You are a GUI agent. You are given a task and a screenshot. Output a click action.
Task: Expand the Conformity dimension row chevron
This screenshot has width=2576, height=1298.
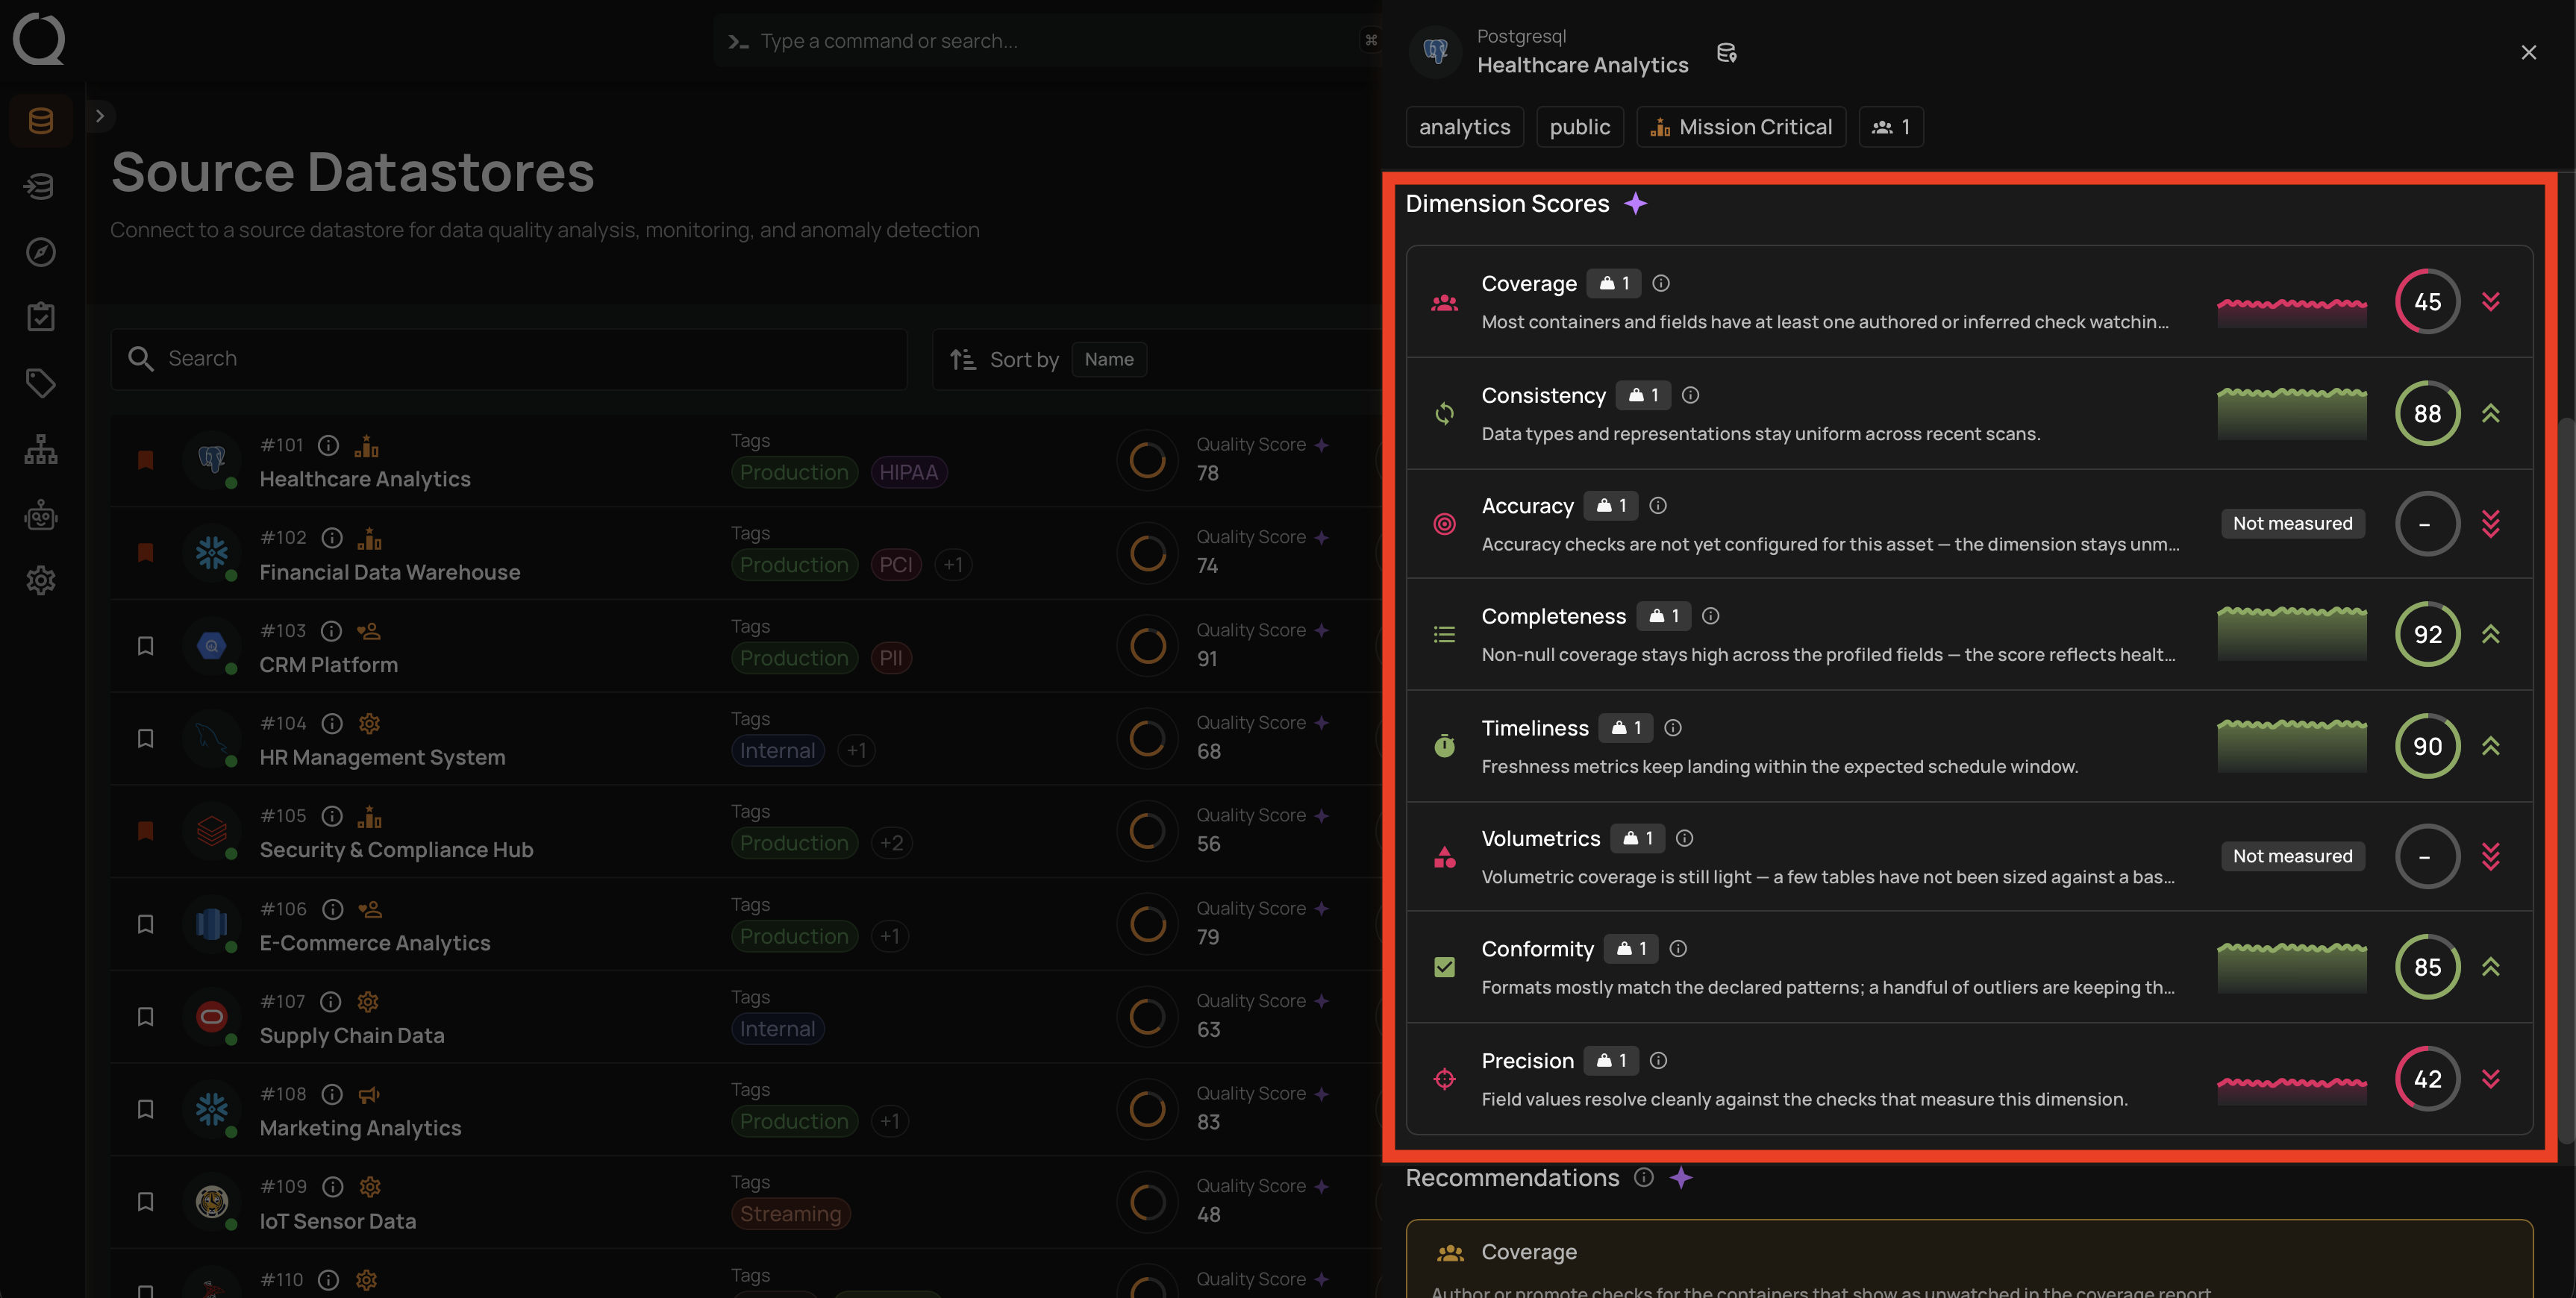2491,968
